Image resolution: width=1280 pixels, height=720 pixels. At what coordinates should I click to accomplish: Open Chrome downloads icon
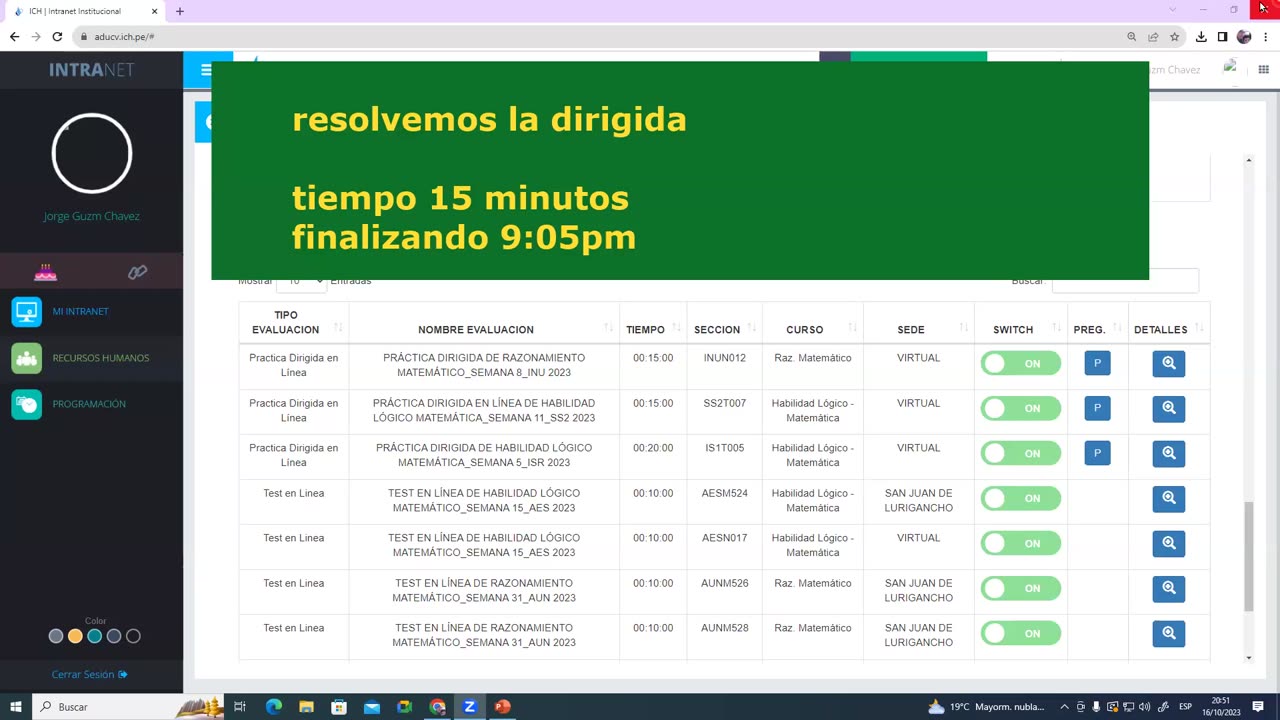pyautogui.click(x=1201, y=37)
